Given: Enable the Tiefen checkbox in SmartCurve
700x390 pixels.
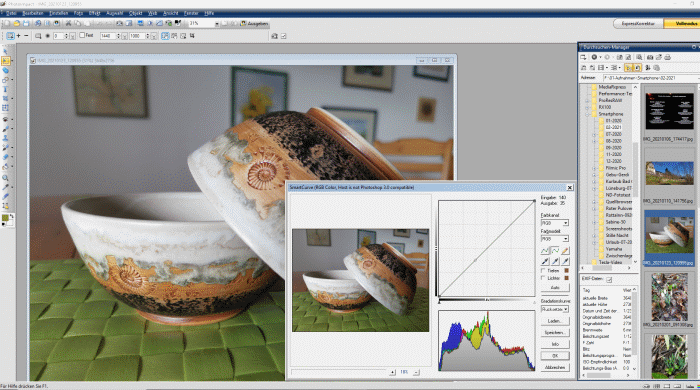Looking at the screenshot, I should click(x=543, y=270).
